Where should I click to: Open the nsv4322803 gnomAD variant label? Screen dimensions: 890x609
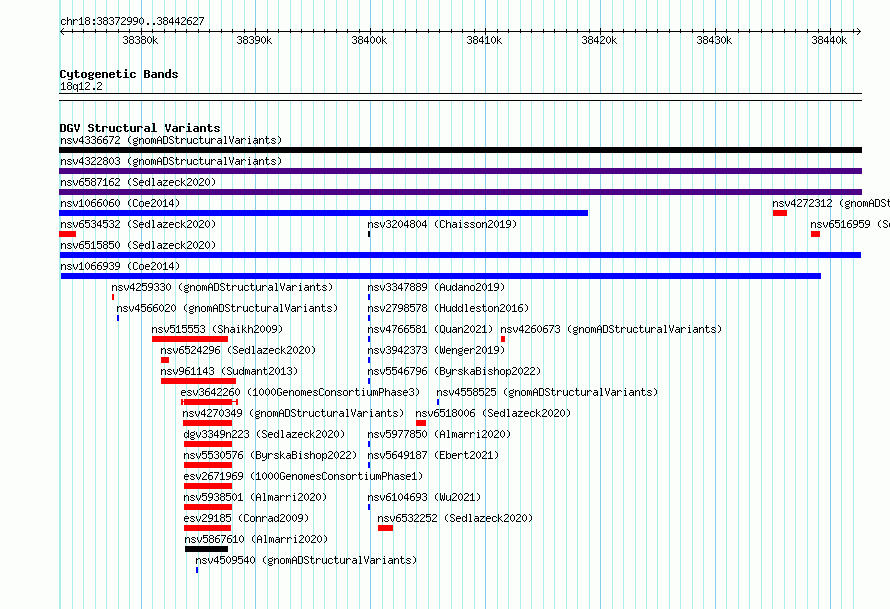point(171,161)
